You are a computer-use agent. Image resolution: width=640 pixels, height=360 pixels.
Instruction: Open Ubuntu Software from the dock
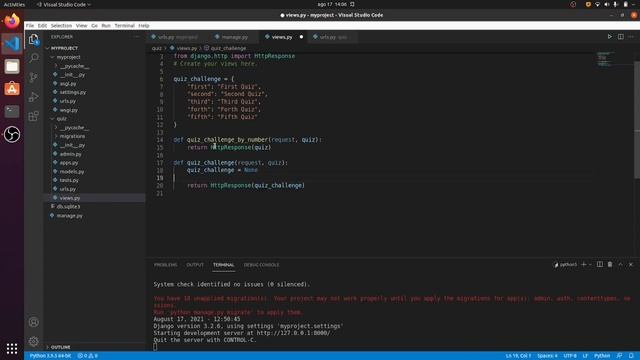pos(12,89)
